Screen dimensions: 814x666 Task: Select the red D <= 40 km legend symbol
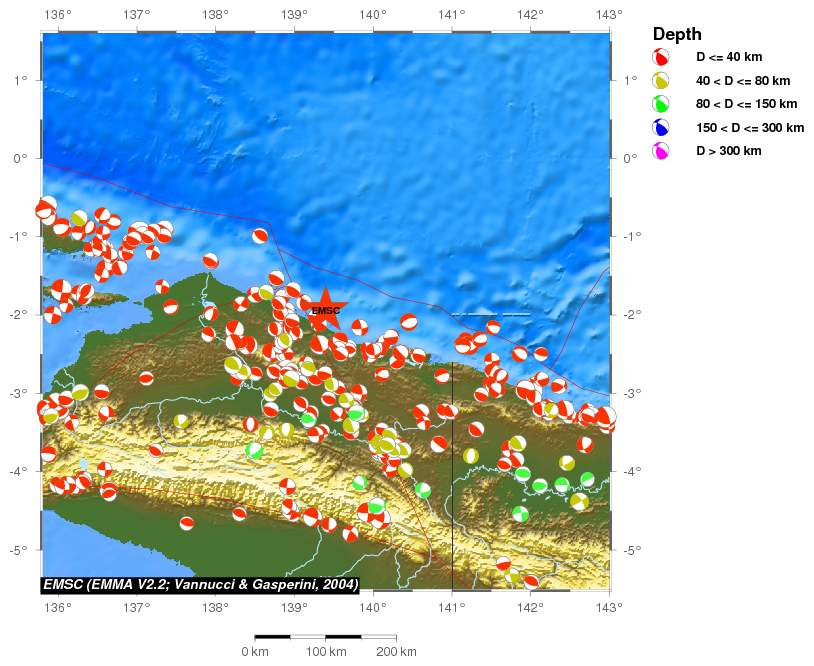pos(661,58)
